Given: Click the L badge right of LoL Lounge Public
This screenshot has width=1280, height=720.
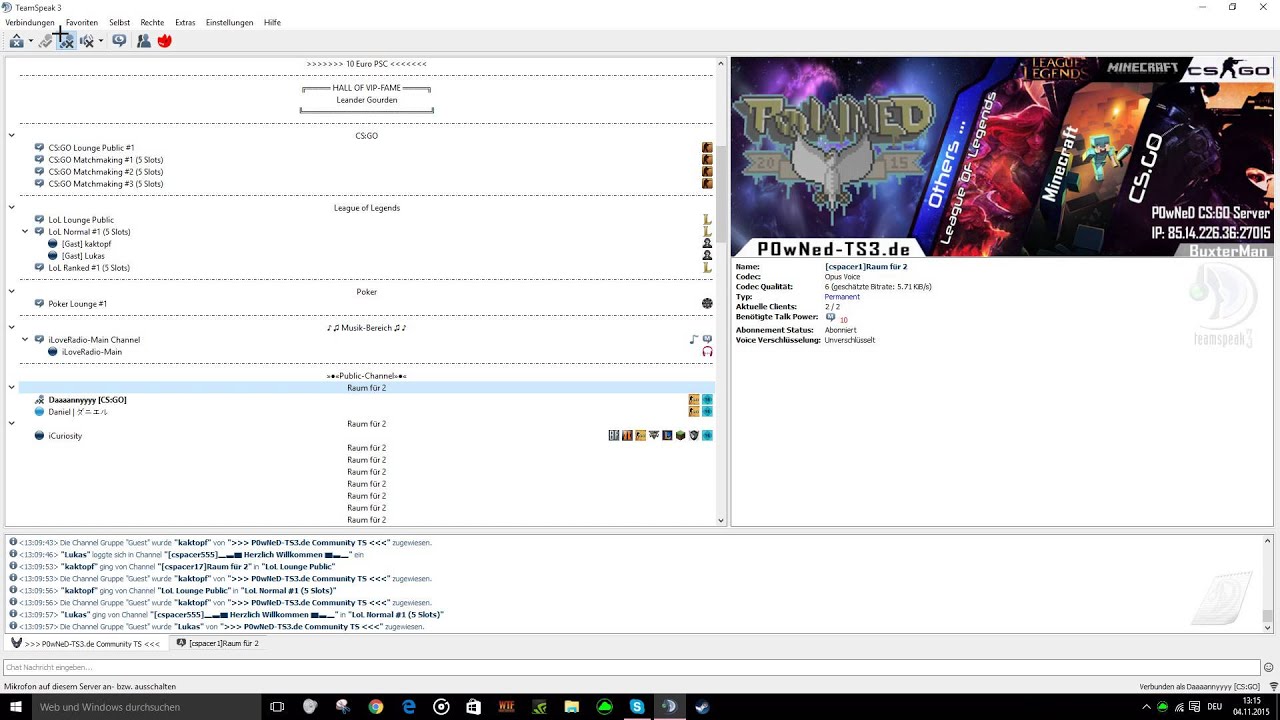Looking at the screenshot, I should (707, 220).
